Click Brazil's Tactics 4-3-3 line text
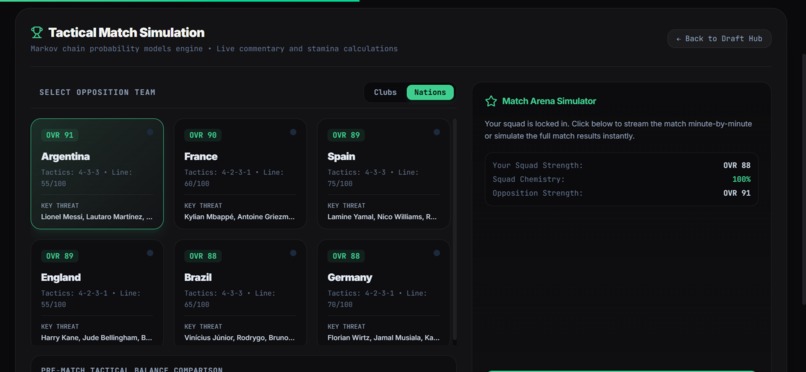Image resolution: width=806 pixels, height=372 pixels. [230, 299]
